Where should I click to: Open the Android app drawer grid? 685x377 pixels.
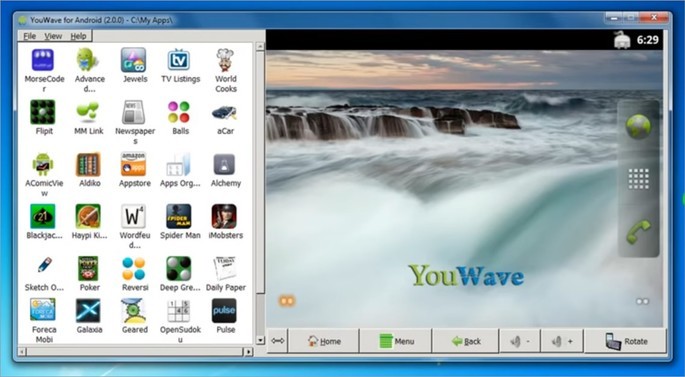(638, 179)
